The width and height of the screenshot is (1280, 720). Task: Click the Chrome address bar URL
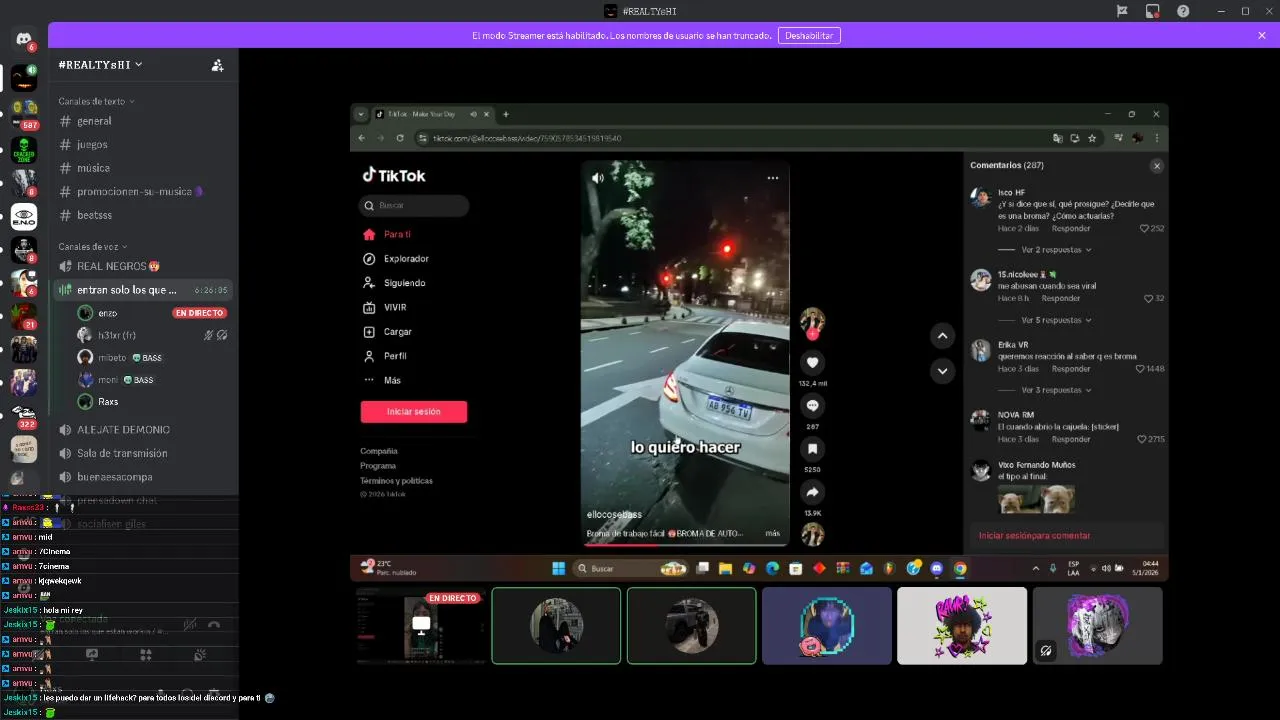click(x=527, y=138)
